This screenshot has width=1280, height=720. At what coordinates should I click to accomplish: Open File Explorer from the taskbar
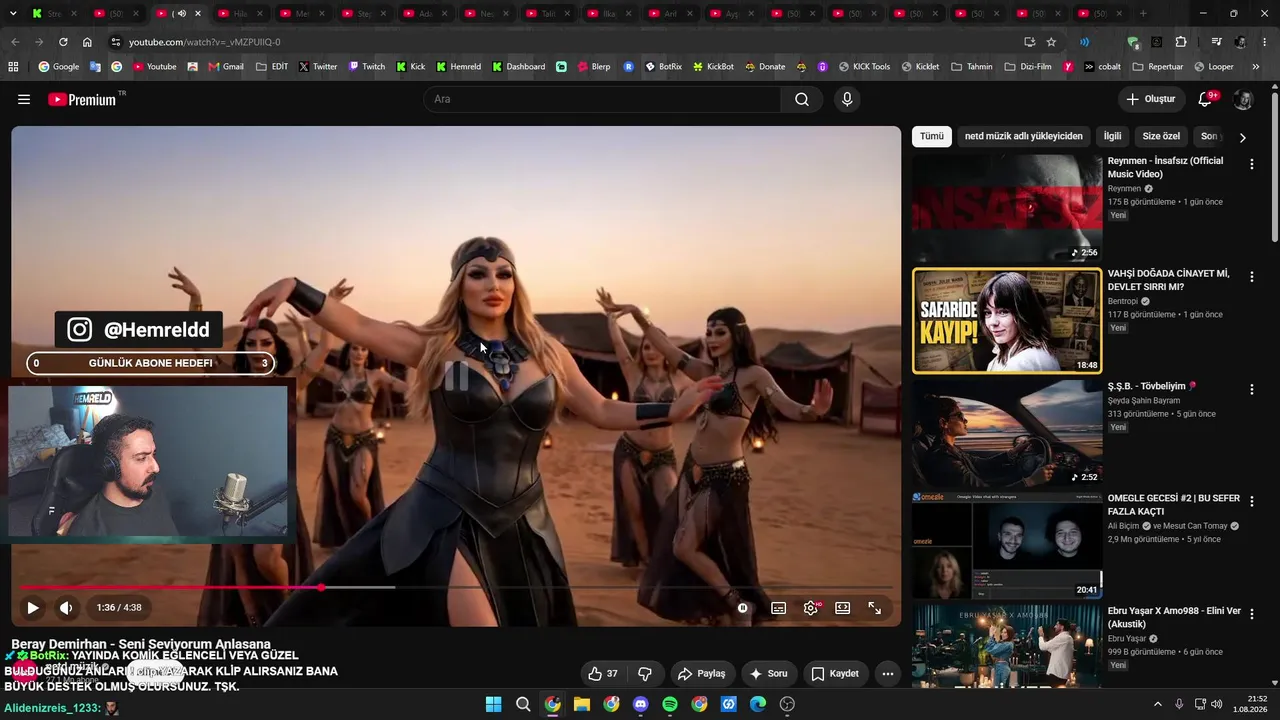(x=582, y=704)
